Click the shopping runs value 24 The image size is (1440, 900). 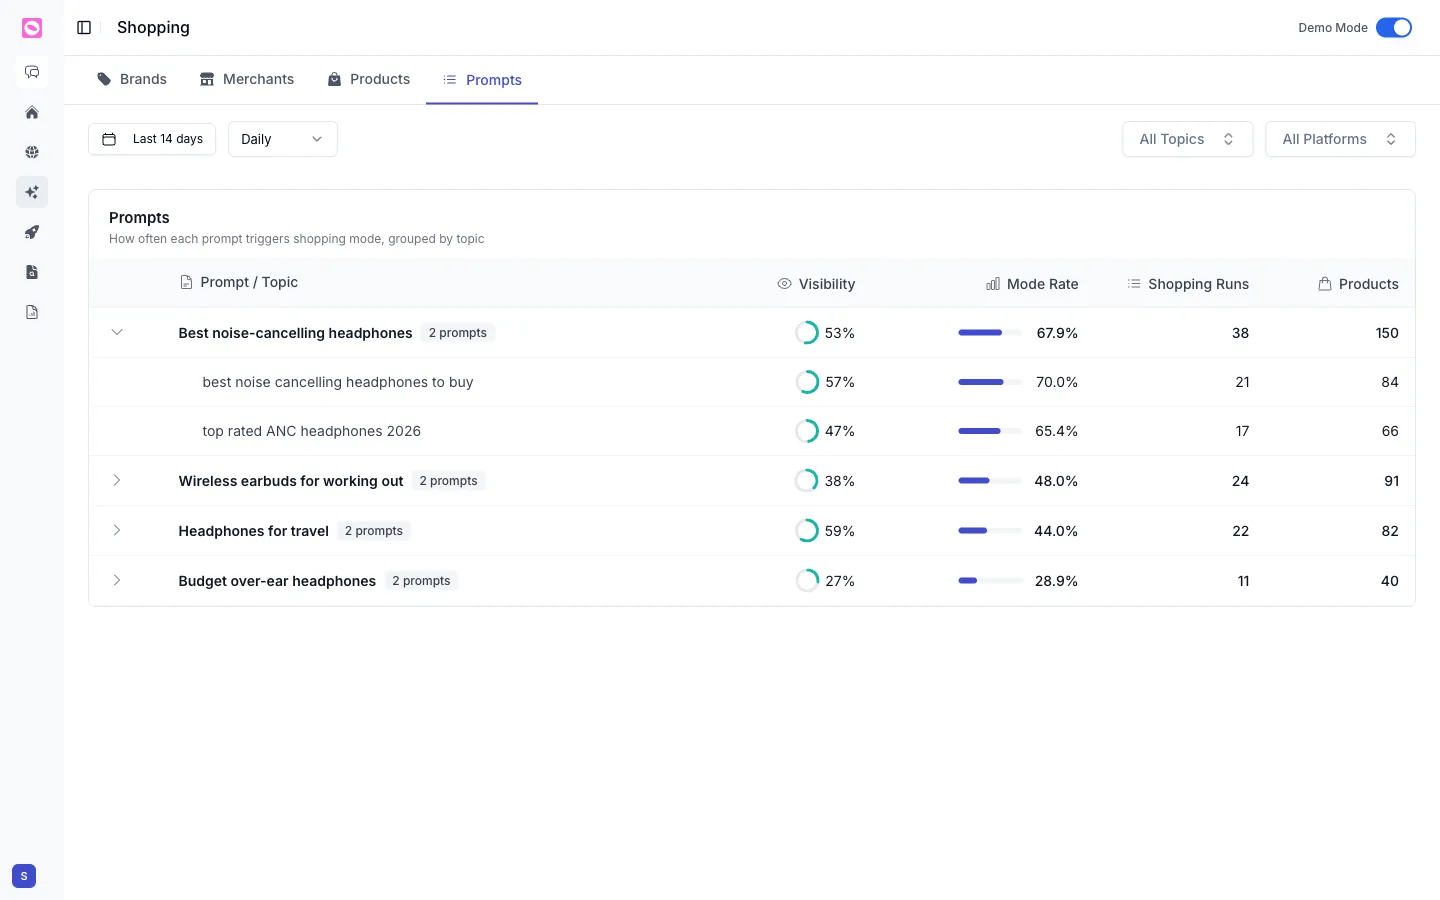(1240, 481)
